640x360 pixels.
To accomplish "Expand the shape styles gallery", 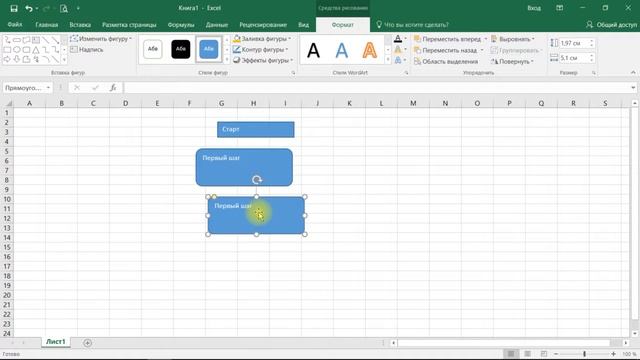I will pos(227,60).
